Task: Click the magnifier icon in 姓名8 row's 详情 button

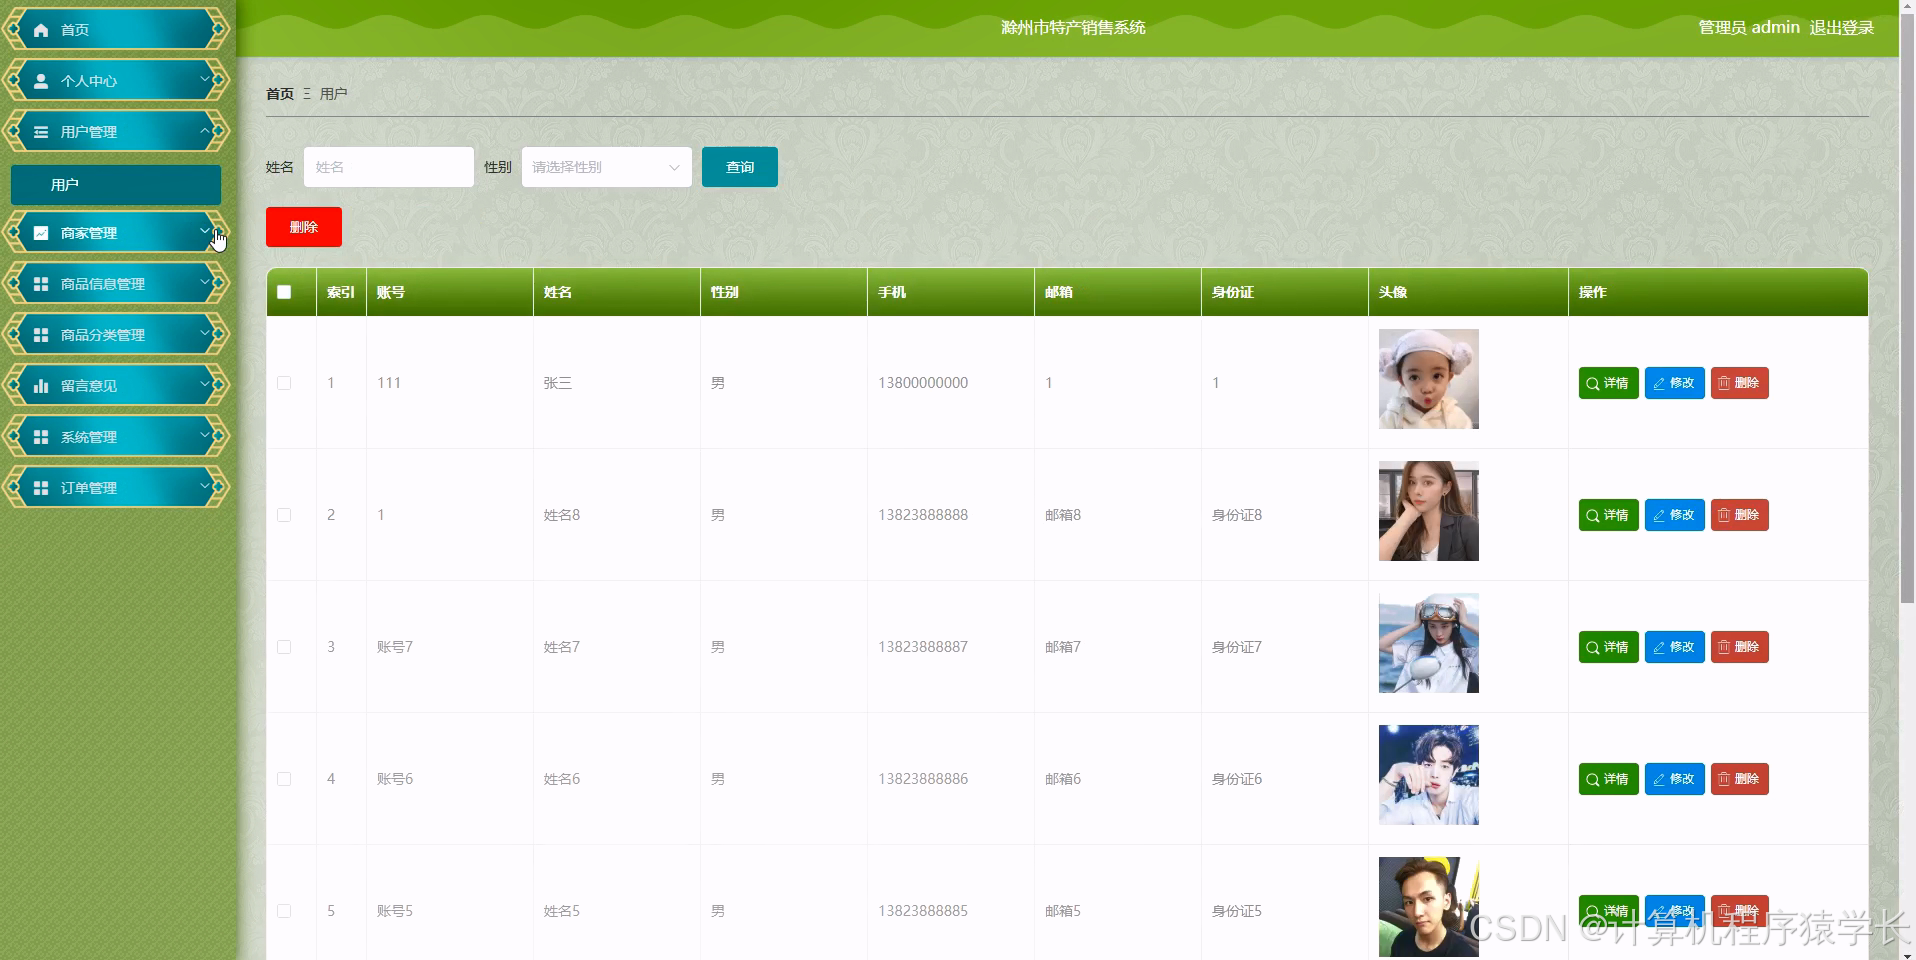Action: pyautogui.click(x=1593, y=515)
